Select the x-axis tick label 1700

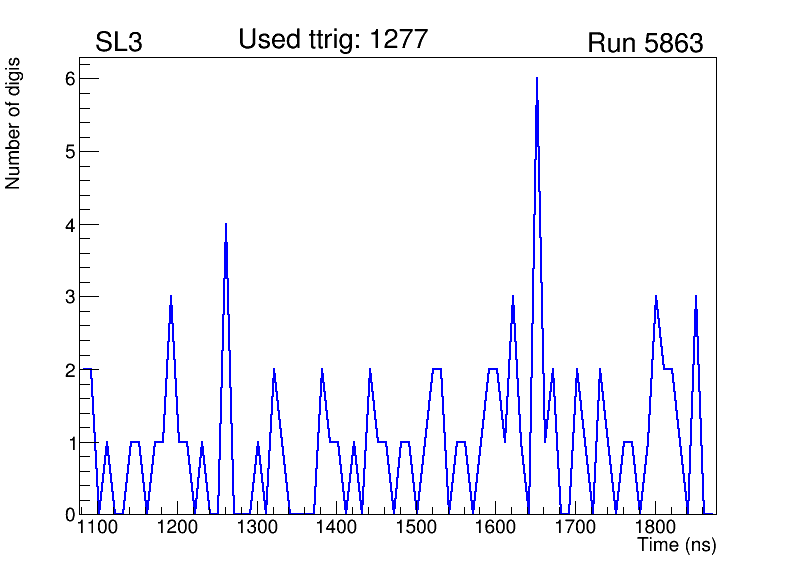pos(576,528)
